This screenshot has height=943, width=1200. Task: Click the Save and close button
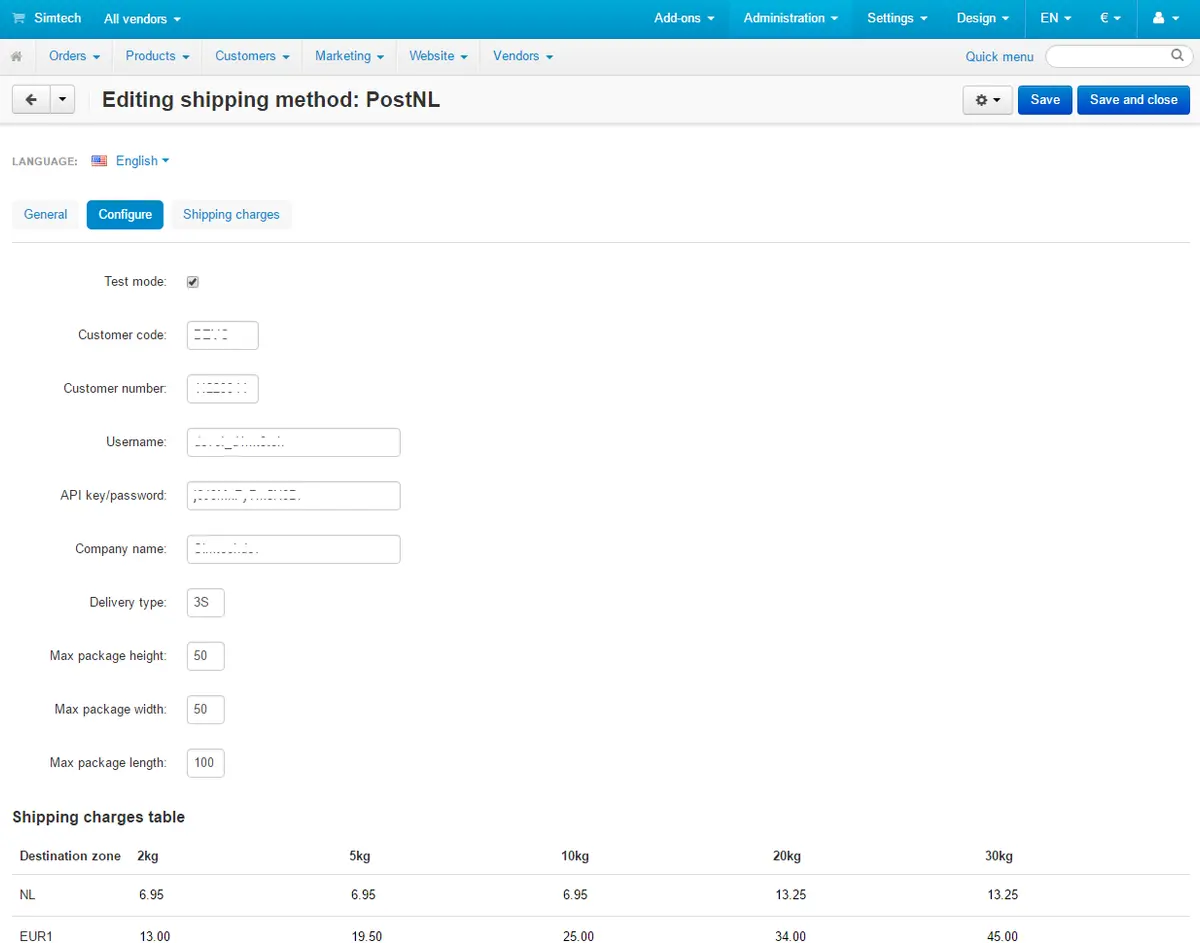(1133, 100)
